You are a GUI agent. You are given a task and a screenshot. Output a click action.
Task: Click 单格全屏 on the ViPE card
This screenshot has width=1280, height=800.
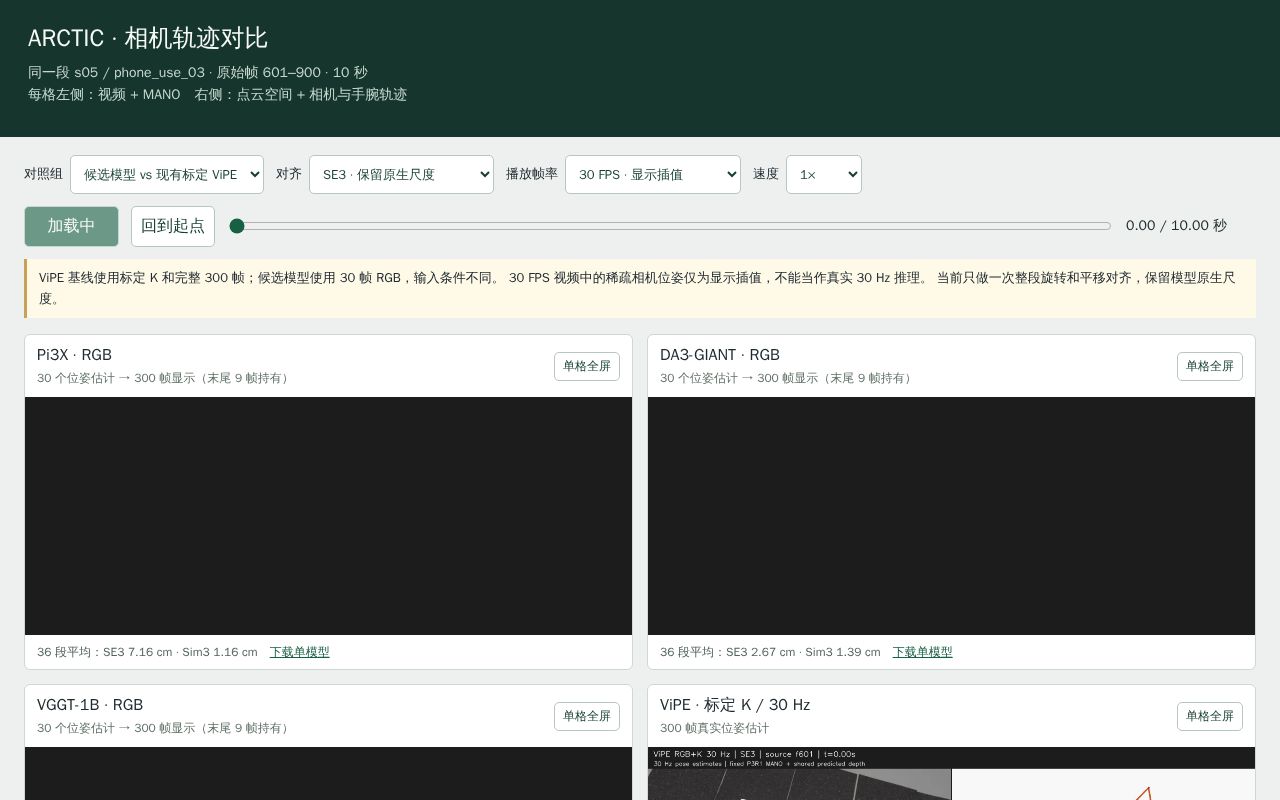click(x=1210, y=716)
